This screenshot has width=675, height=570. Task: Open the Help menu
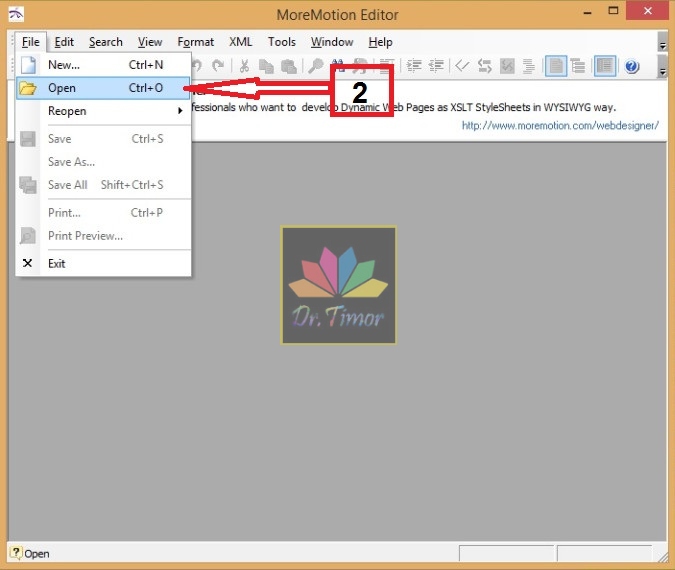[381, 42]
